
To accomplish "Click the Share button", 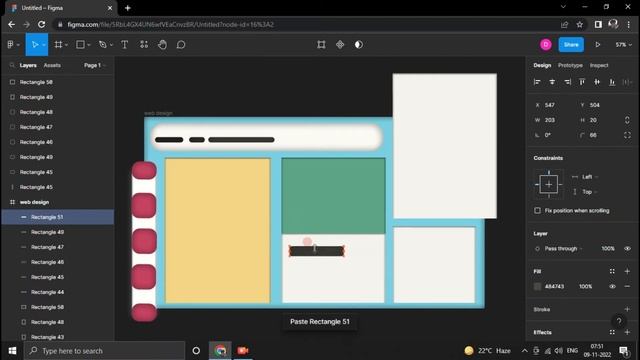I will 571,44.
